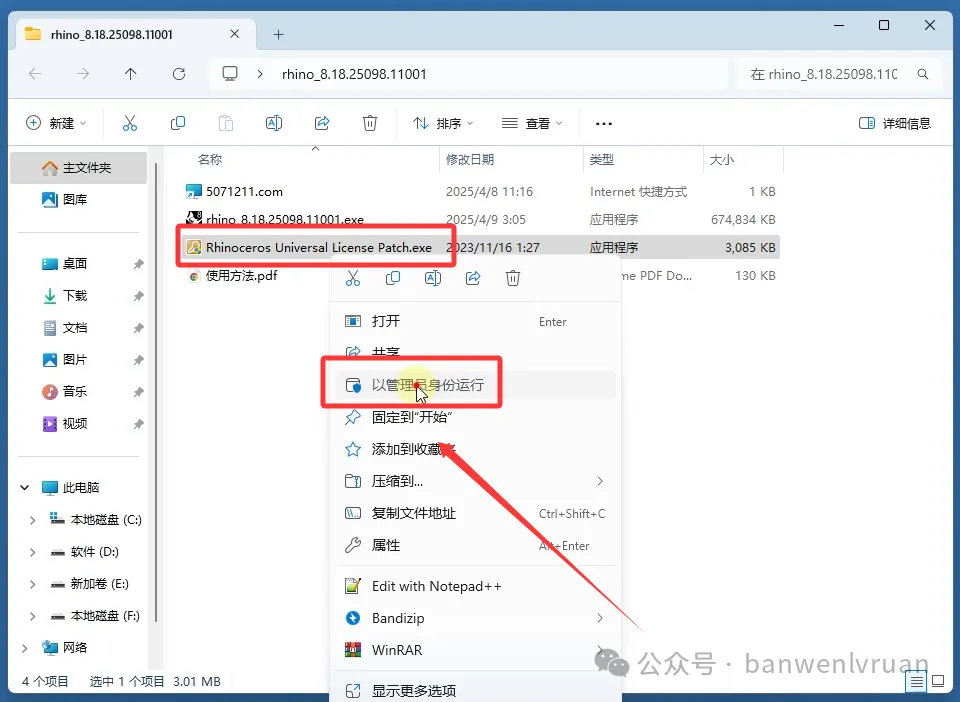
Task: Sort by the 类型 column header
Action: tap(601, 160)
